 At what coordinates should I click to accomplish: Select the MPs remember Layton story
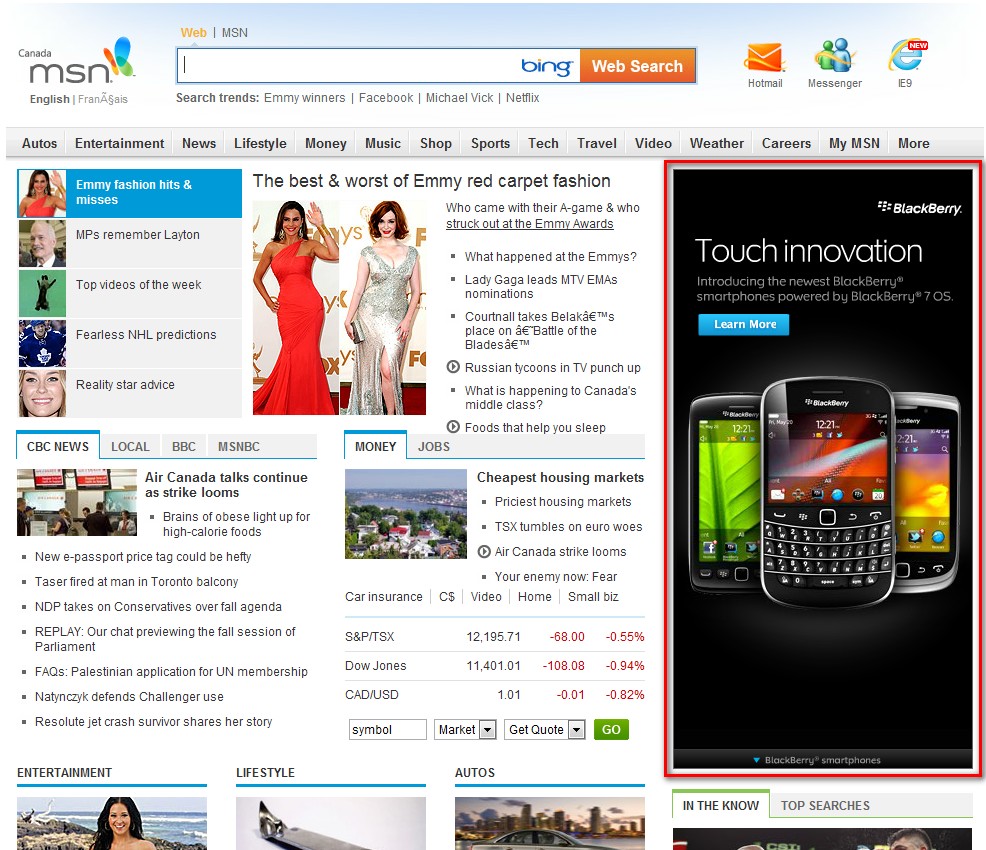130,243
